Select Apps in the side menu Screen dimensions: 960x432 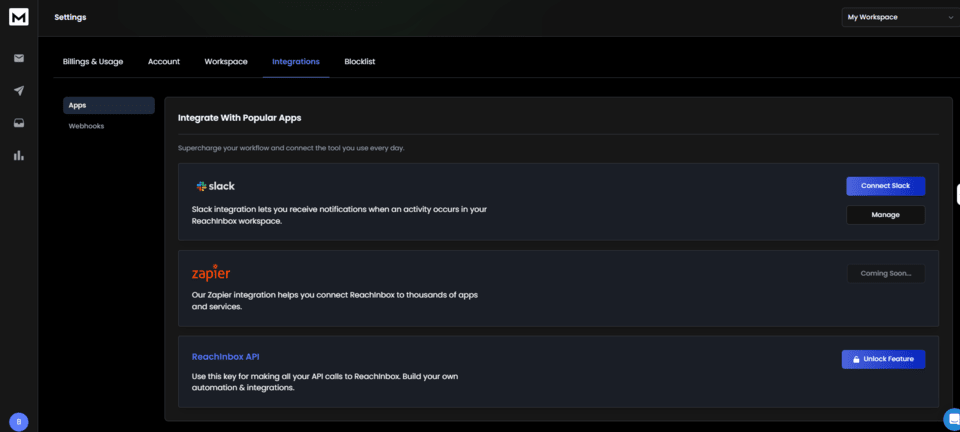click(108, 105)
